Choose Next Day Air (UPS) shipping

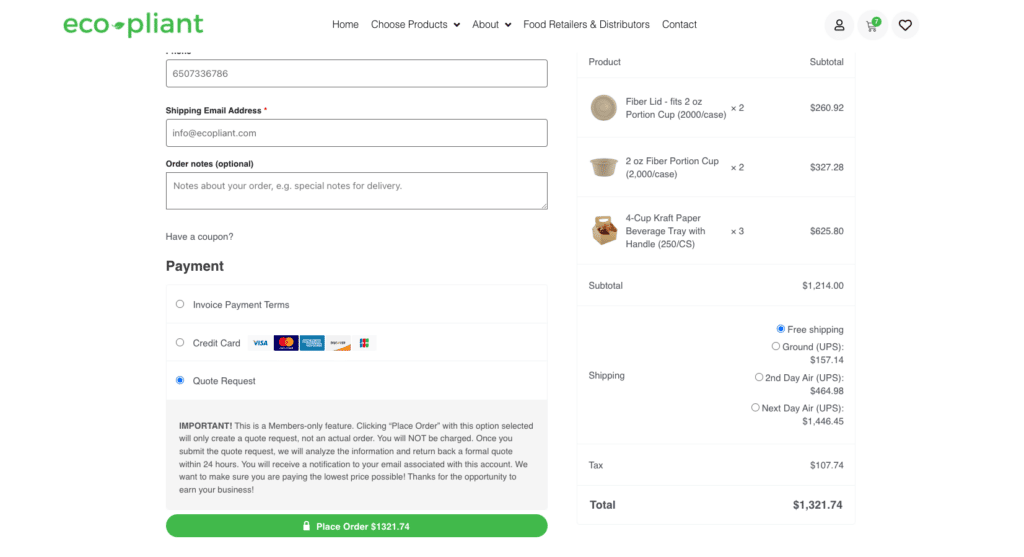click(x=755, y=407)
